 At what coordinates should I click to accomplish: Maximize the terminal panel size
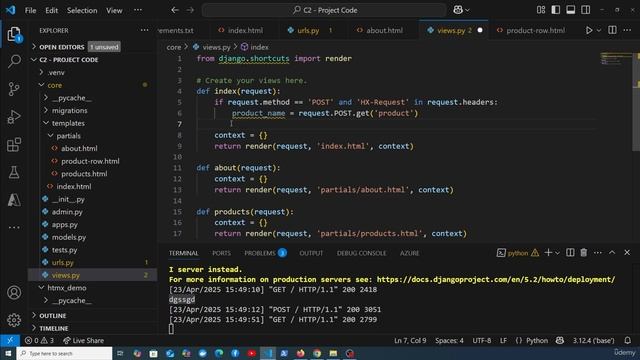[x=612, y=253]
